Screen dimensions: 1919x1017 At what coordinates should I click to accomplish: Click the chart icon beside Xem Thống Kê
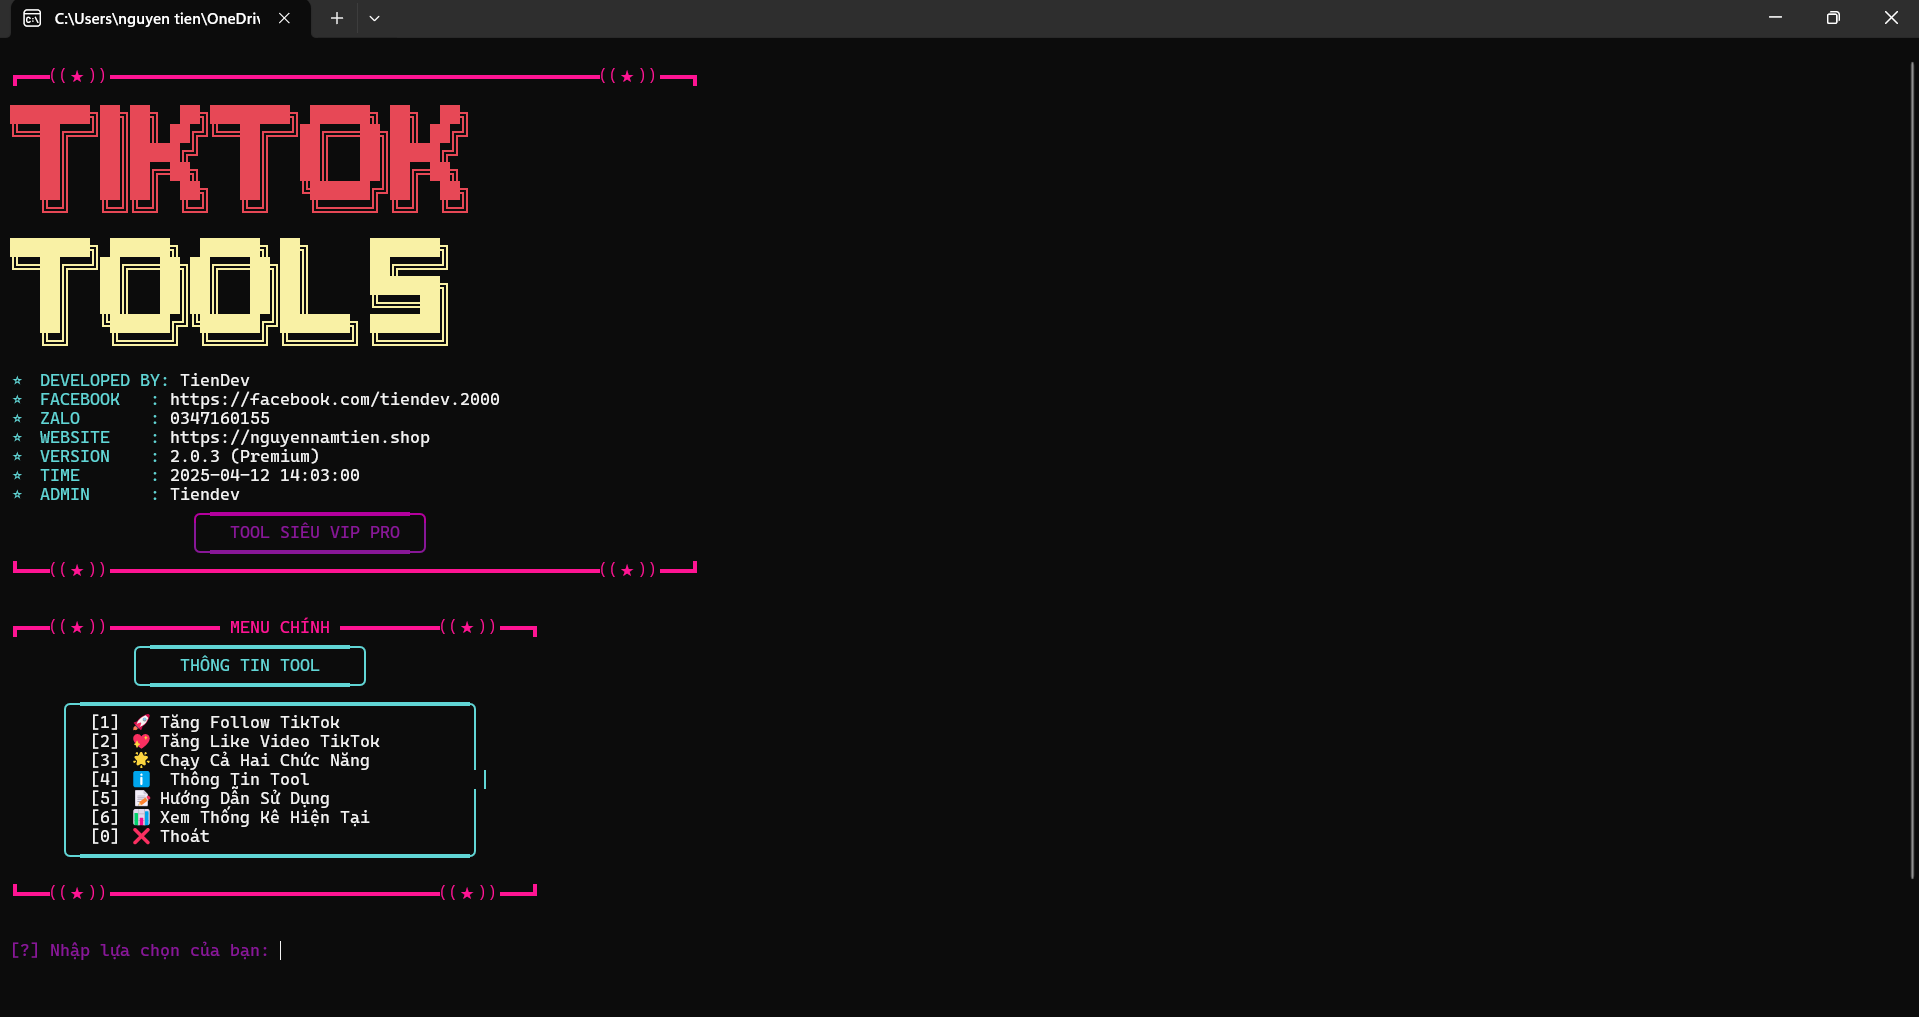[x=141, y=817]
